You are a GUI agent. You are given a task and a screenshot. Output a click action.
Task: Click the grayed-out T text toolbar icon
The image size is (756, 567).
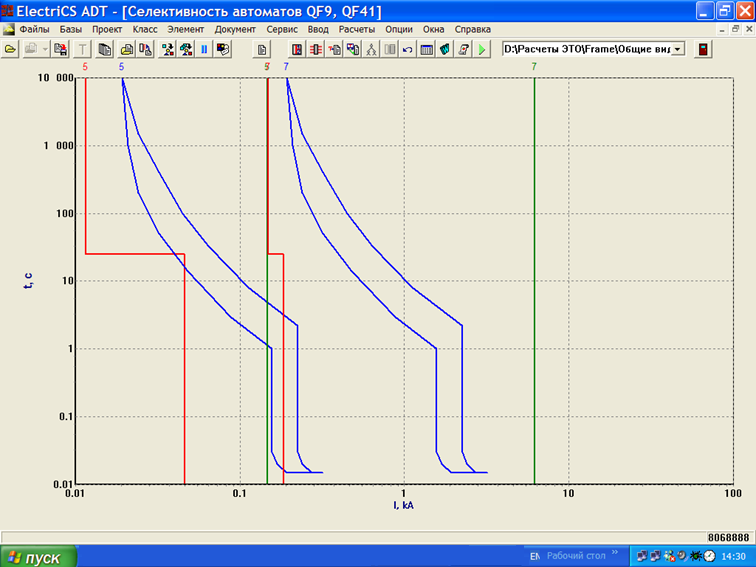coord(82,49)
